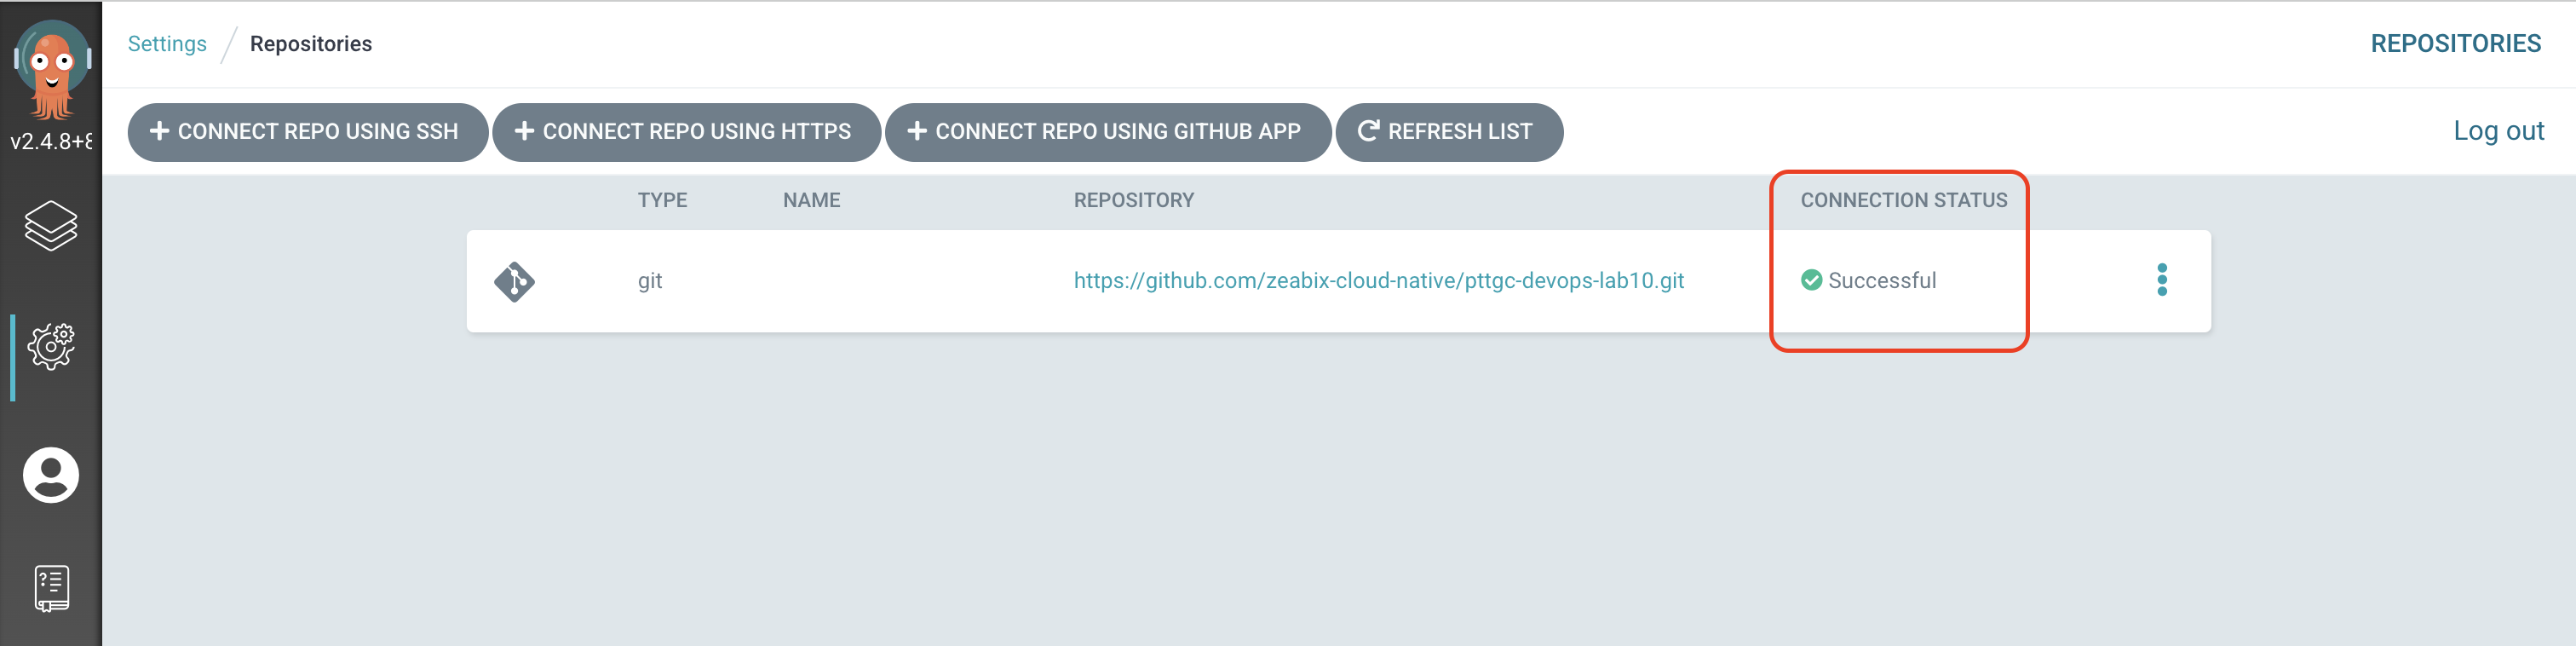Click the 'git' type cell

point(650,281)
